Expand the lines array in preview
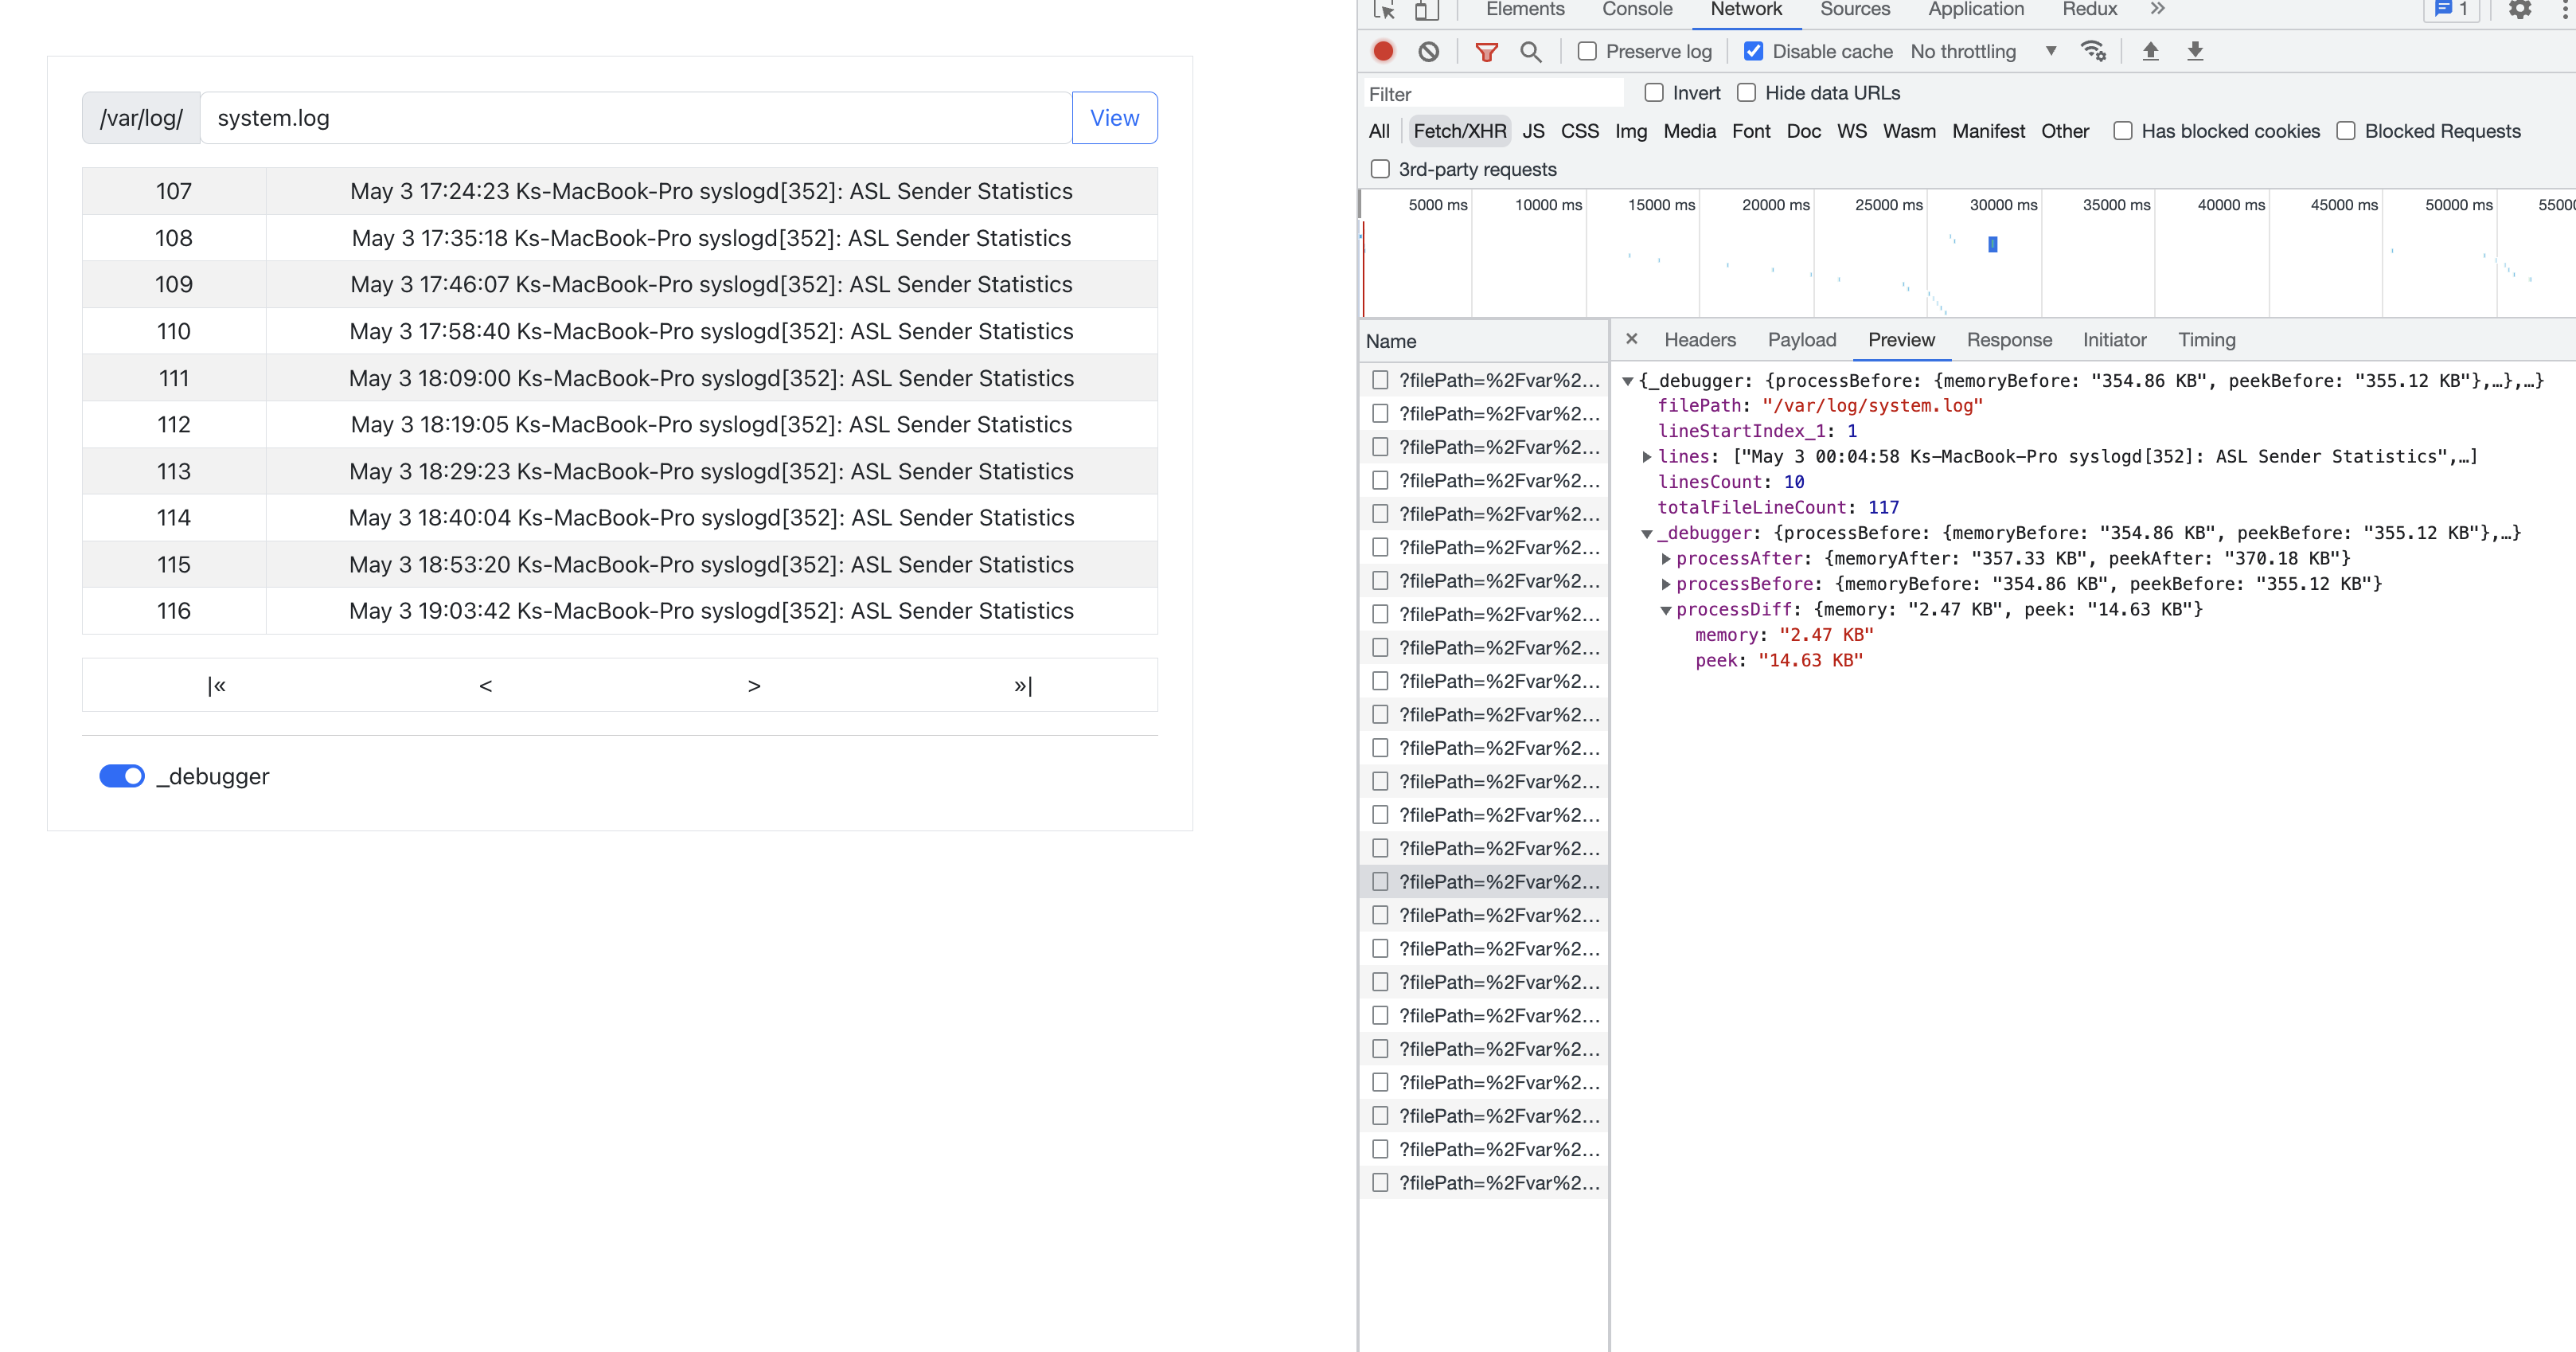 click(1646, 456)
